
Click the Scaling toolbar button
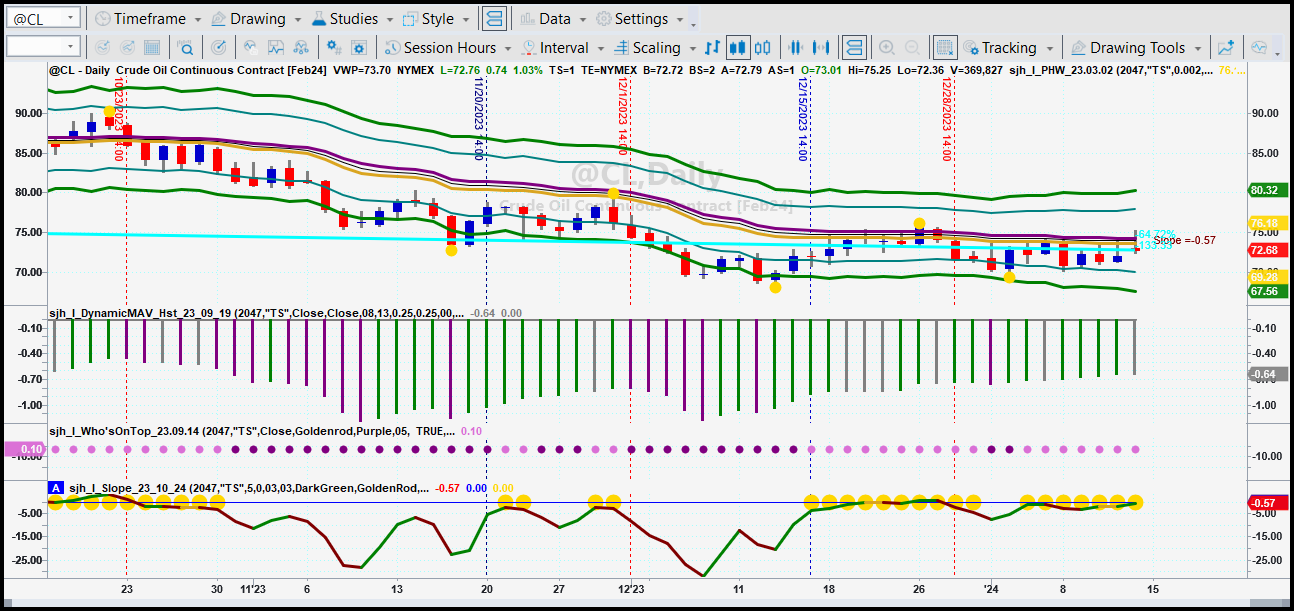(654, 47)
